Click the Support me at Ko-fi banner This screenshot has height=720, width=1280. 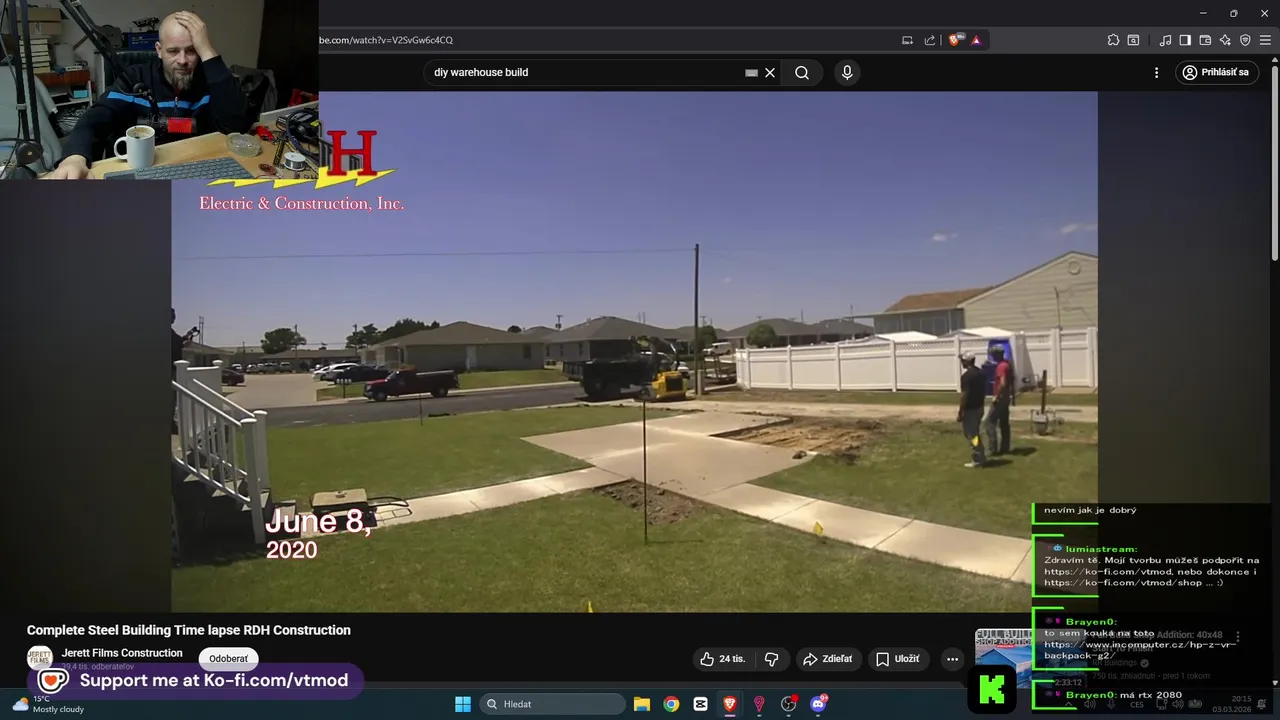point(196,681)
